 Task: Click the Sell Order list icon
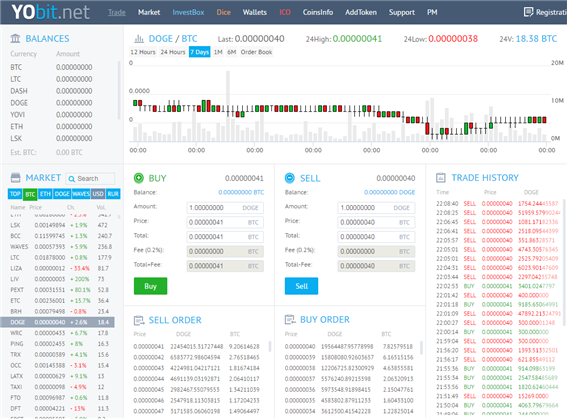[x=139, y=320]
